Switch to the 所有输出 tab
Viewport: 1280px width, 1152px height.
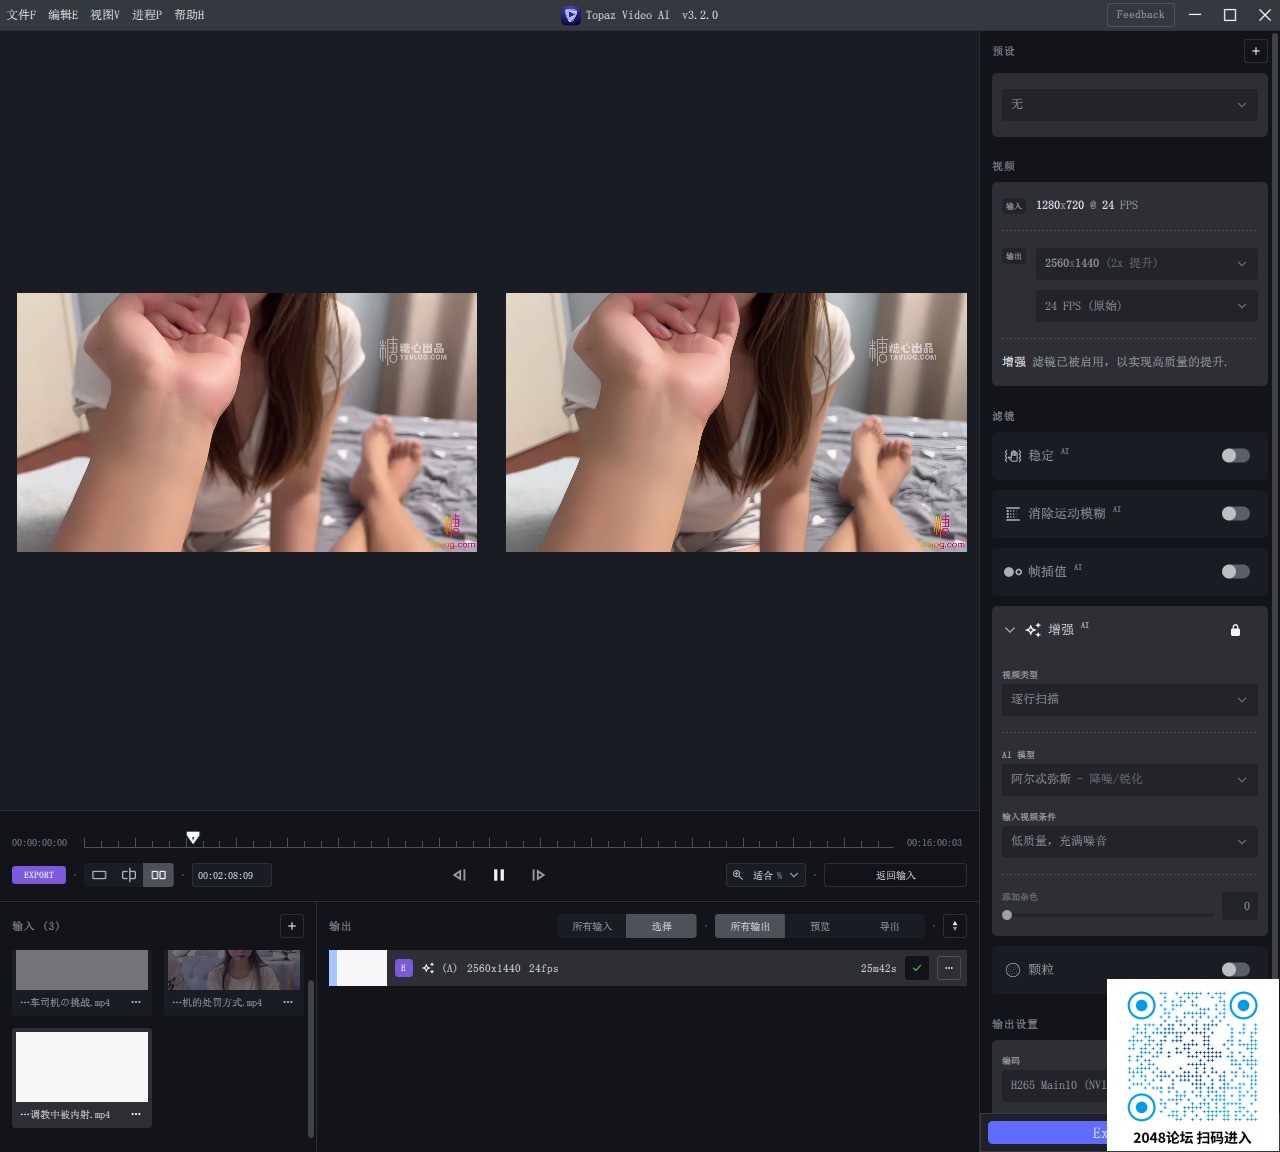tap(750, 926)
